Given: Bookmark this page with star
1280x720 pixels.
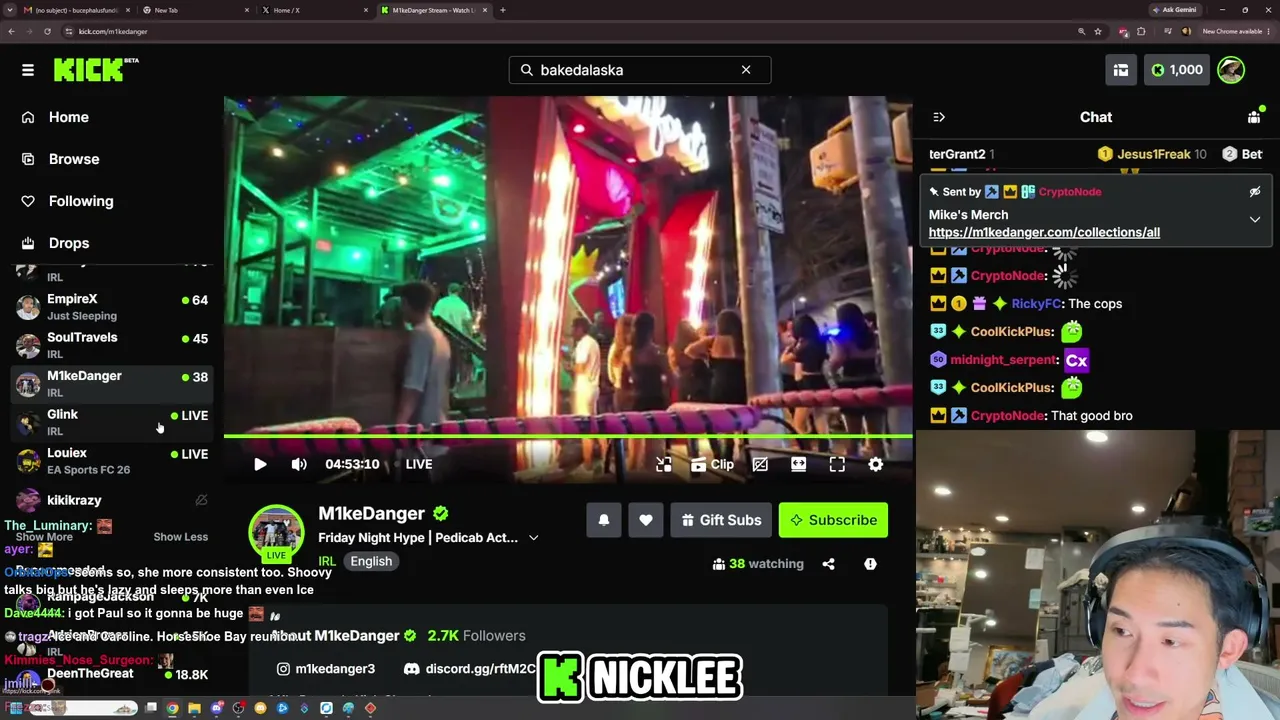Looking at the screenshot, I should [1097, 31].
